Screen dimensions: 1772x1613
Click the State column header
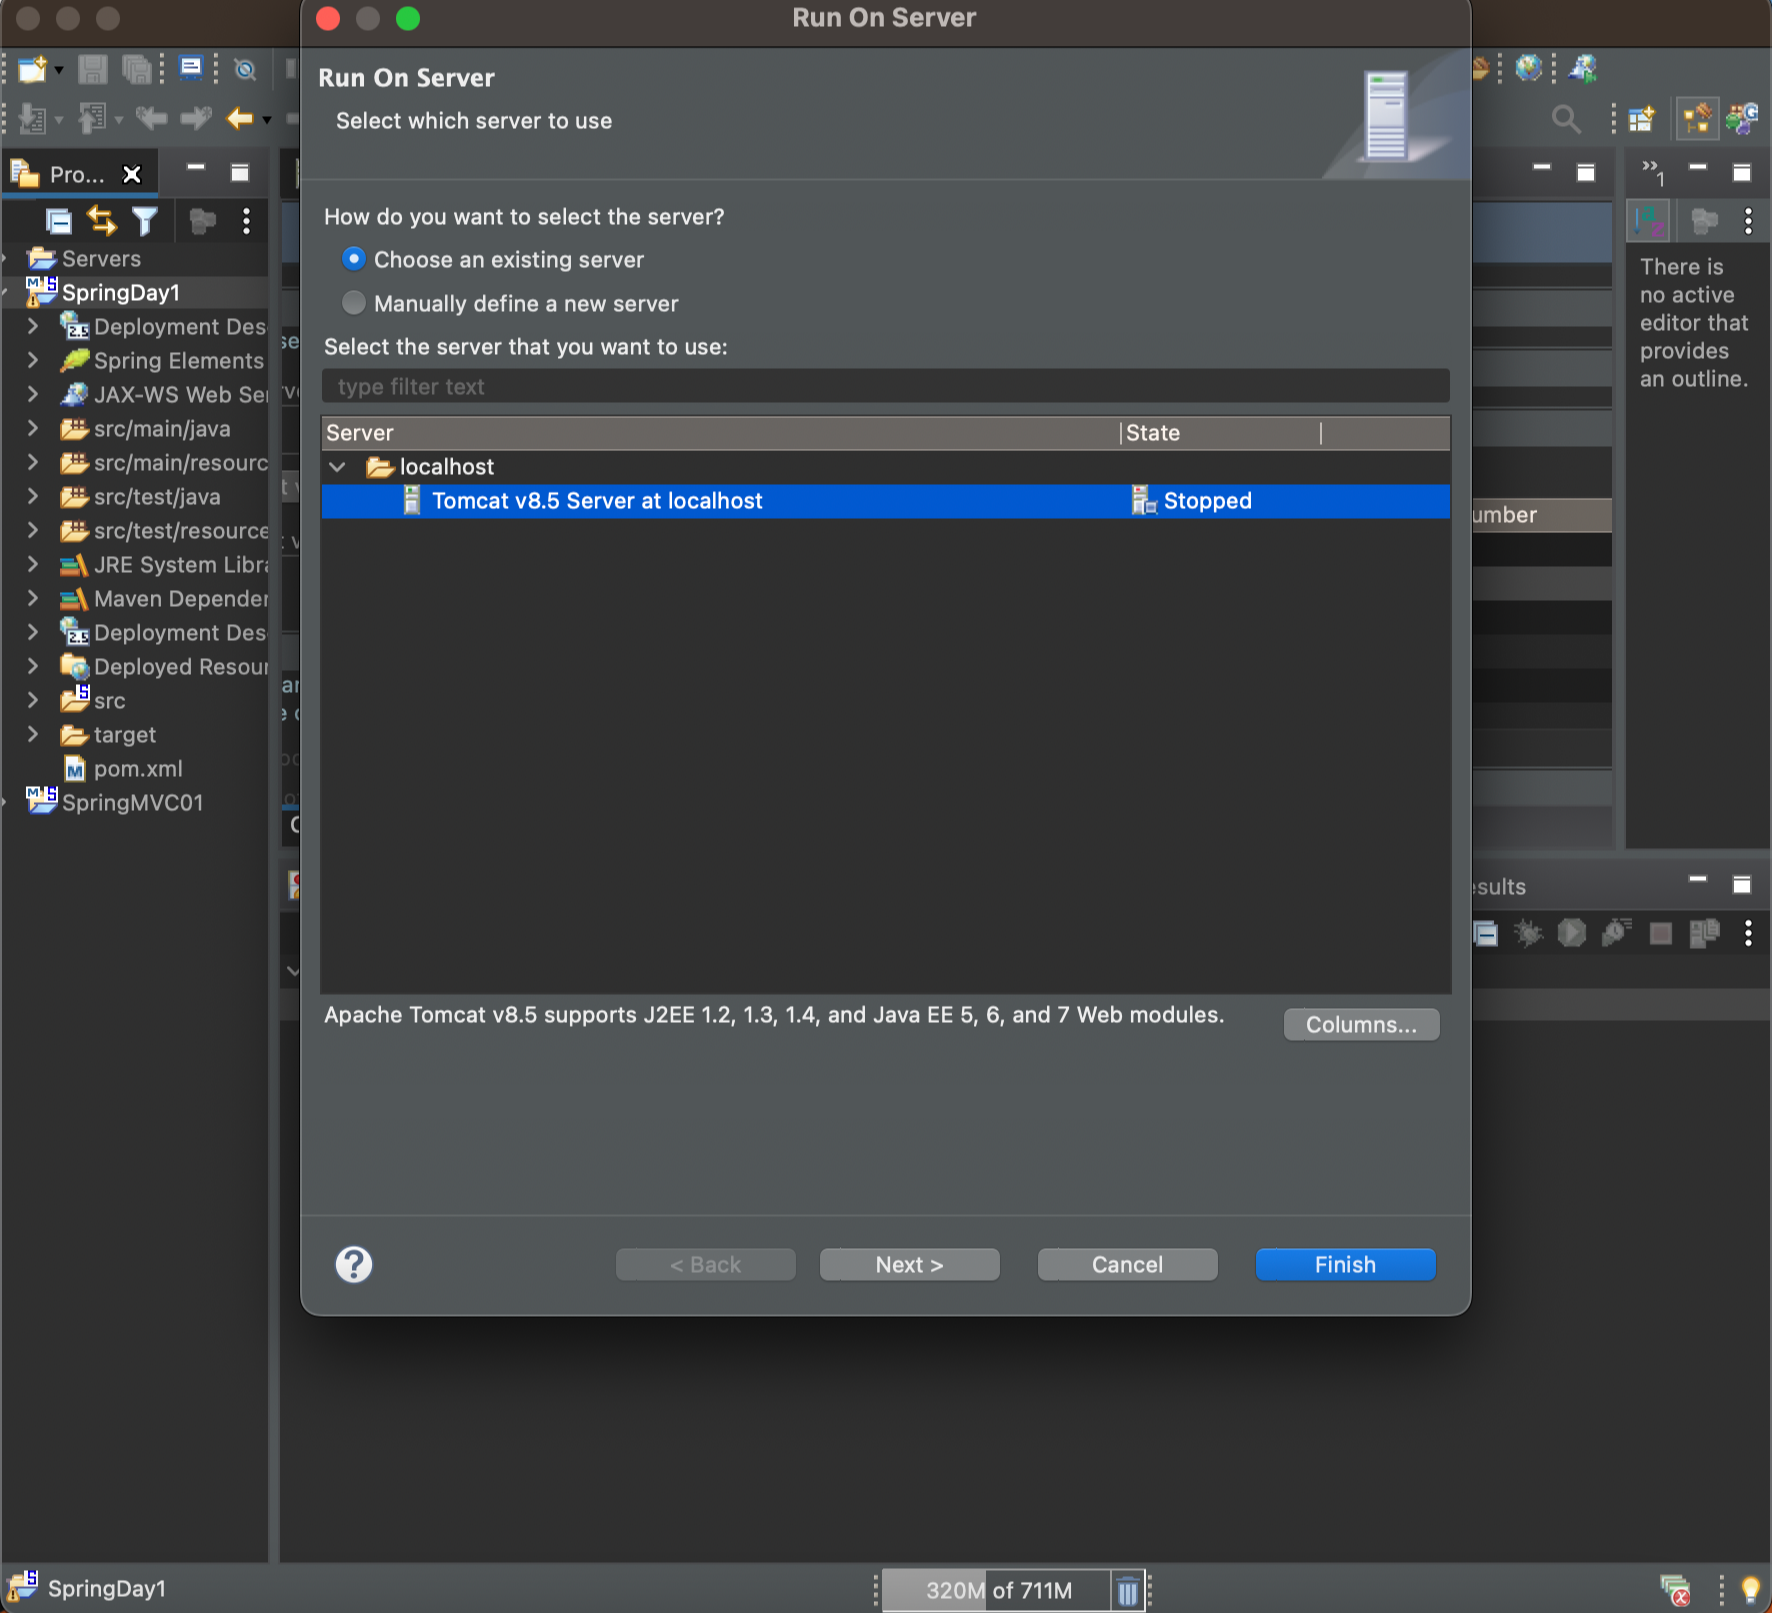[1220, 433]
